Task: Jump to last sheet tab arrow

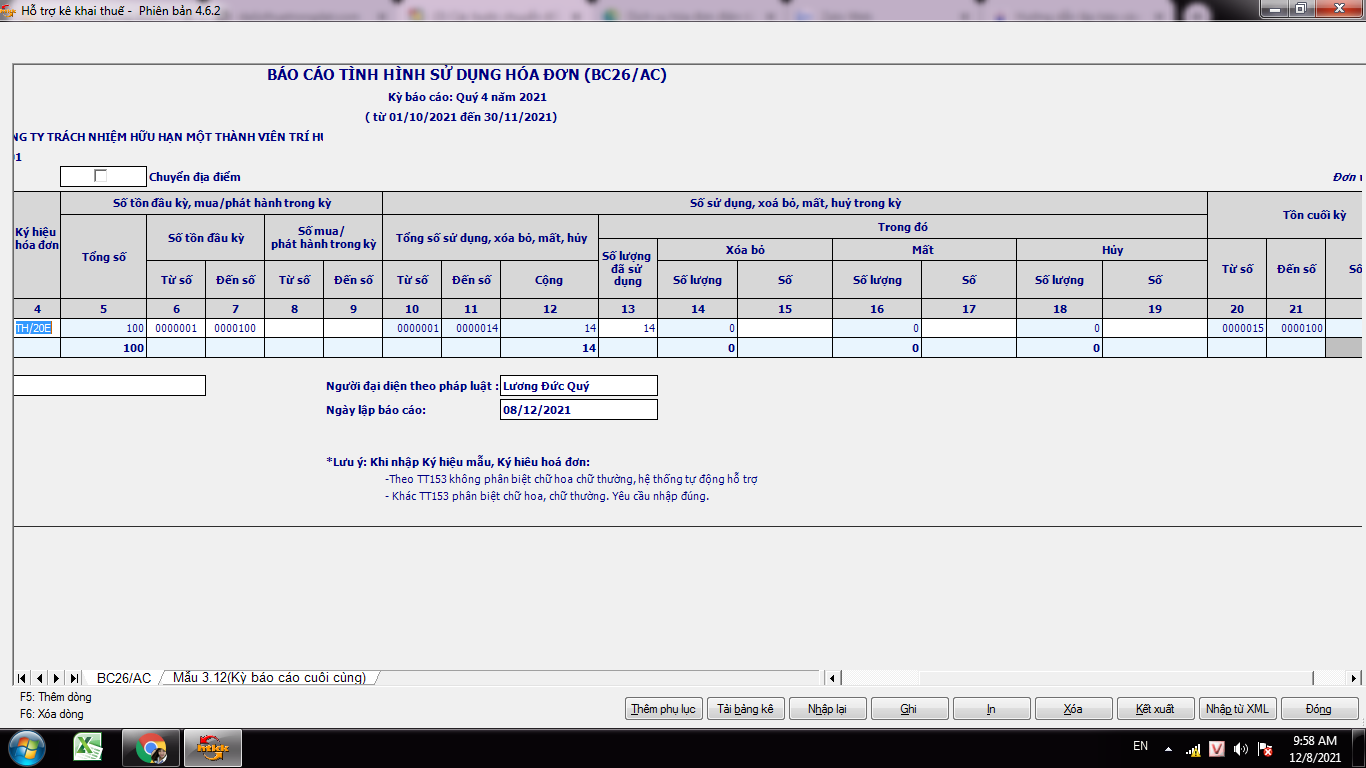Action: tap(73, 678)
